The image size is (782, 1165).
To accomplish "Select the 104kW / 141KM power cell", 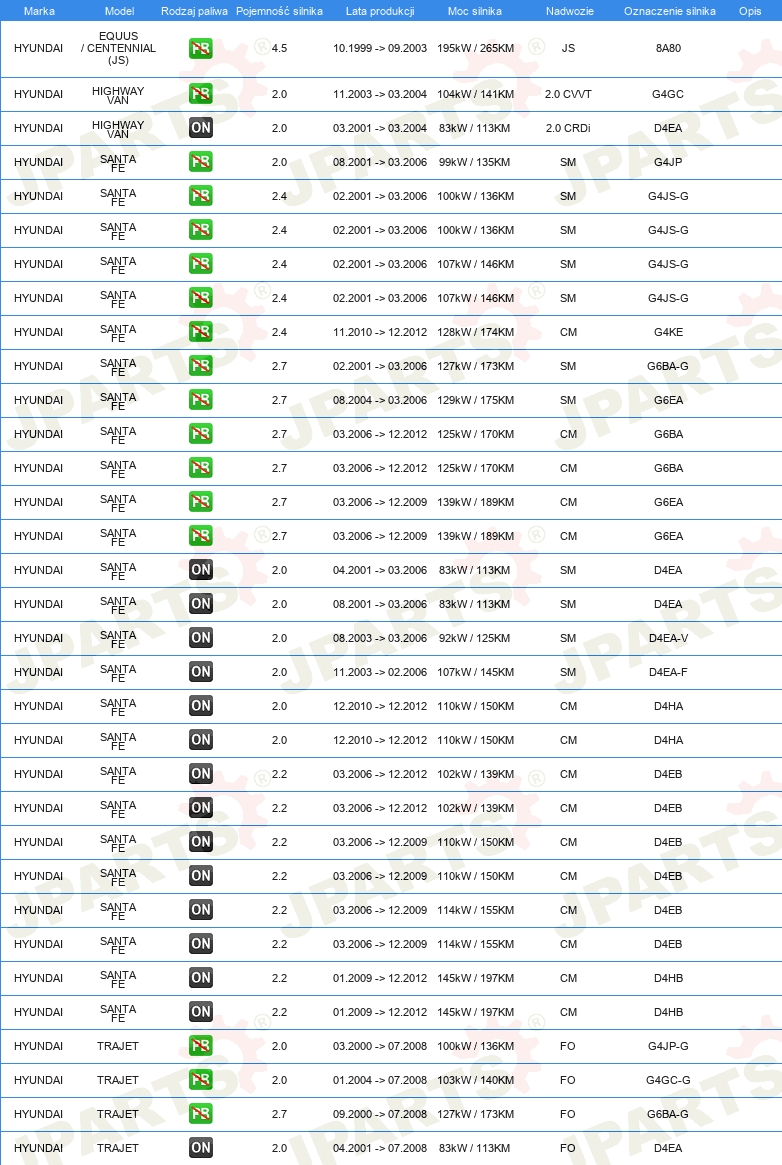I will 475,94.
